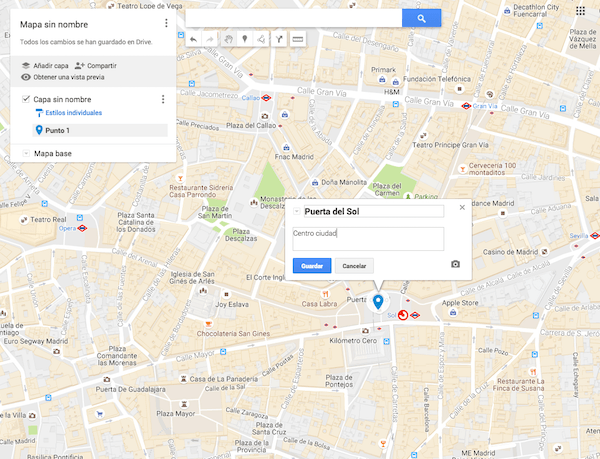Click the Kilómetro Cero camera icon

(365, 331)
